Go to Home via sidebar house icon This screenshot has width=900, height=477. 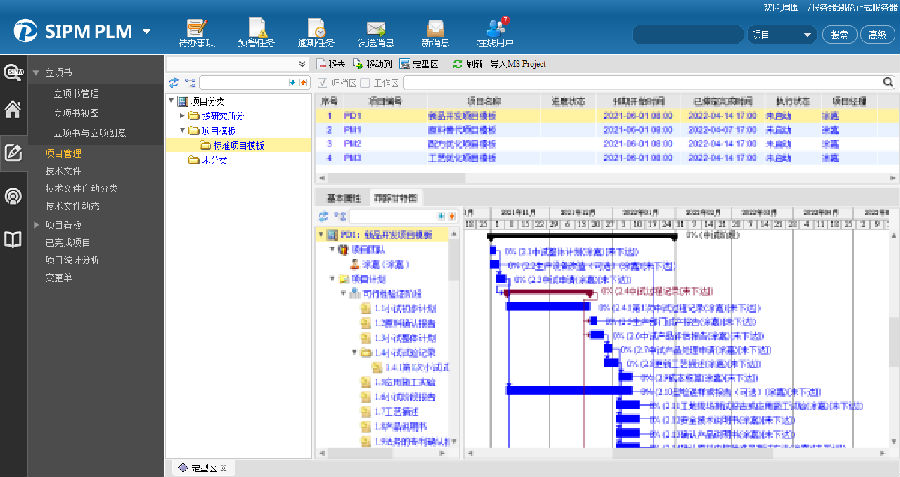13,109
